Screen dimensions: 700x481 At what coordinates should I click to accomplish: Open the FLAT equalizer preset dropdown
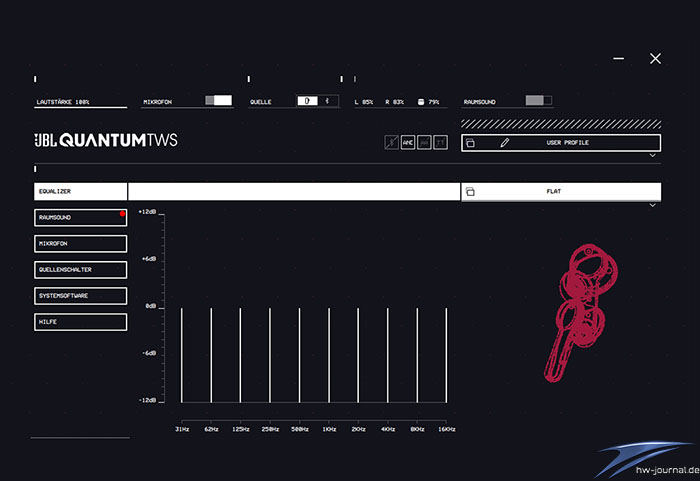(x=561, y=192)
